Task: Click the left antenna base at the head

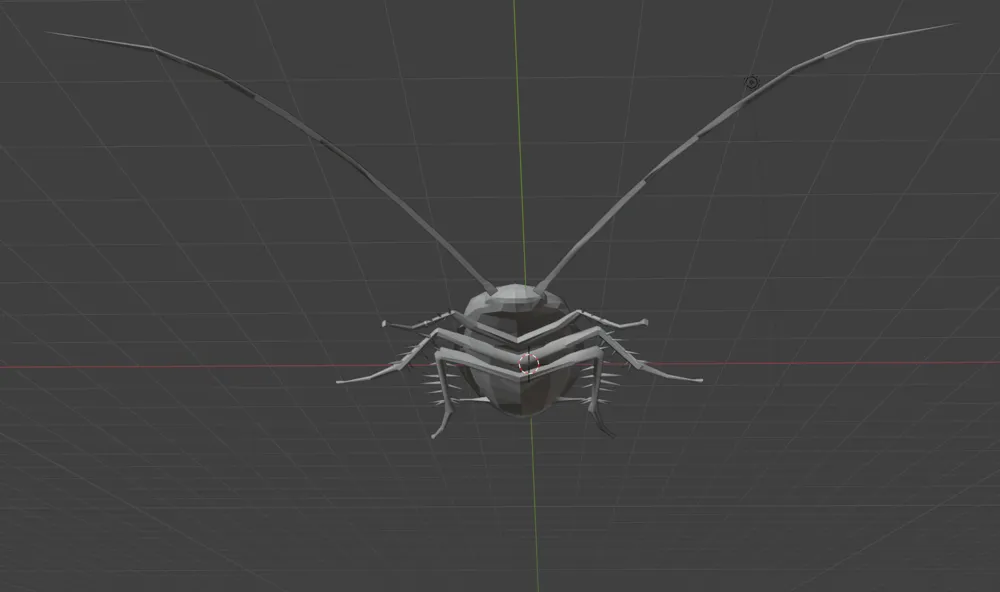Action: (x=492, y=291)
